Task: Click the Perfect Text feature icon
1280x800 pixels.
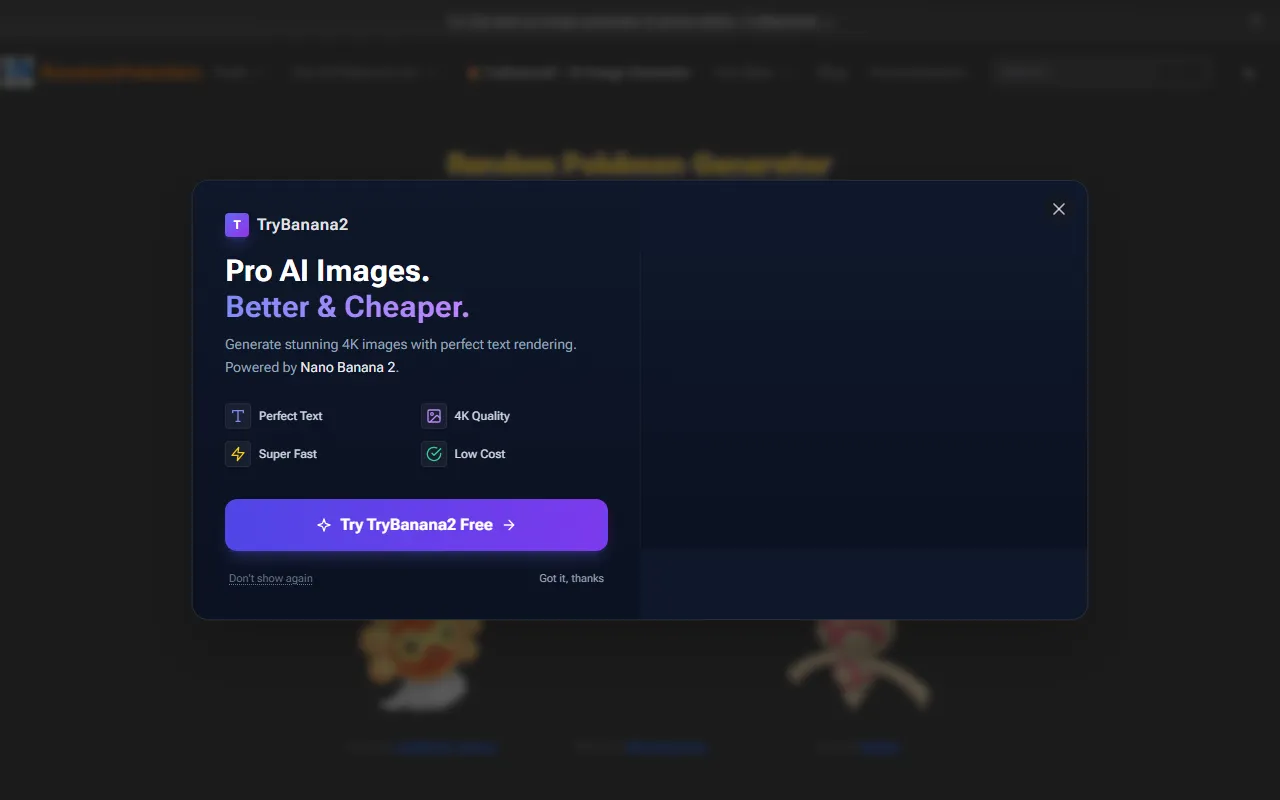Action: (238, 416)
